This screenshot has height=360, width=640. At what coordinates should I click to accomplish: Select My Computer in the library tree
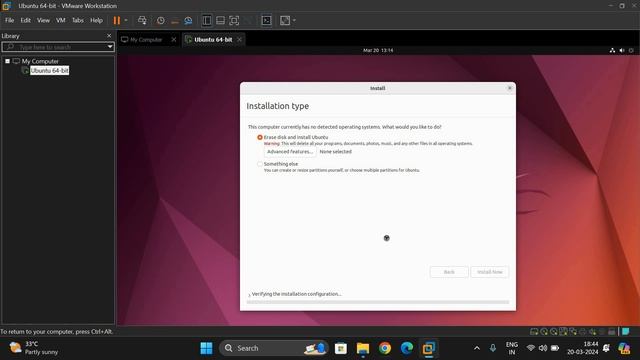tap(40, 61)
